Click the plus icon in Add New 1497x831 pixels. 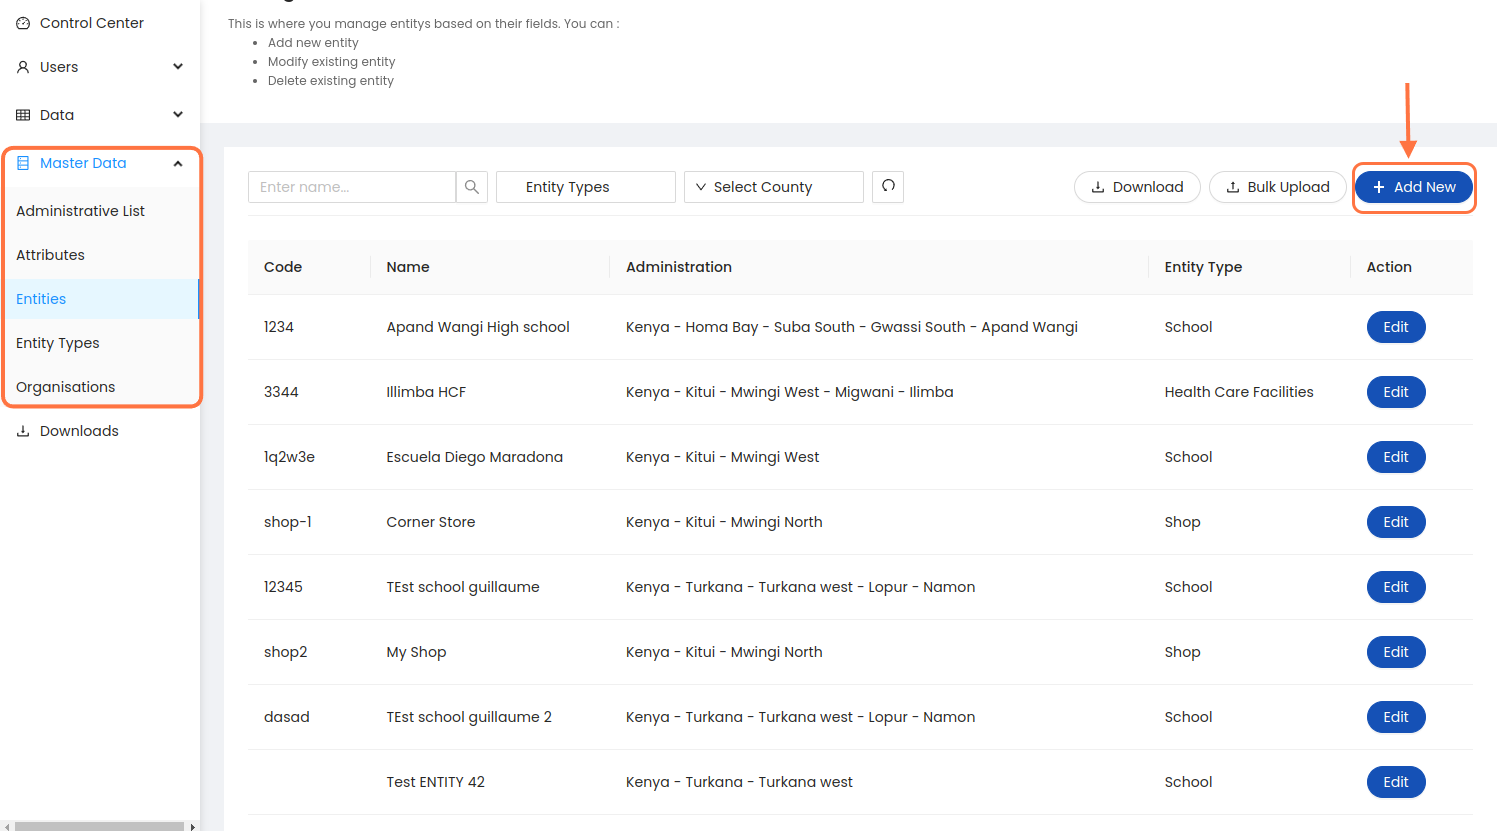[1379, 187]
